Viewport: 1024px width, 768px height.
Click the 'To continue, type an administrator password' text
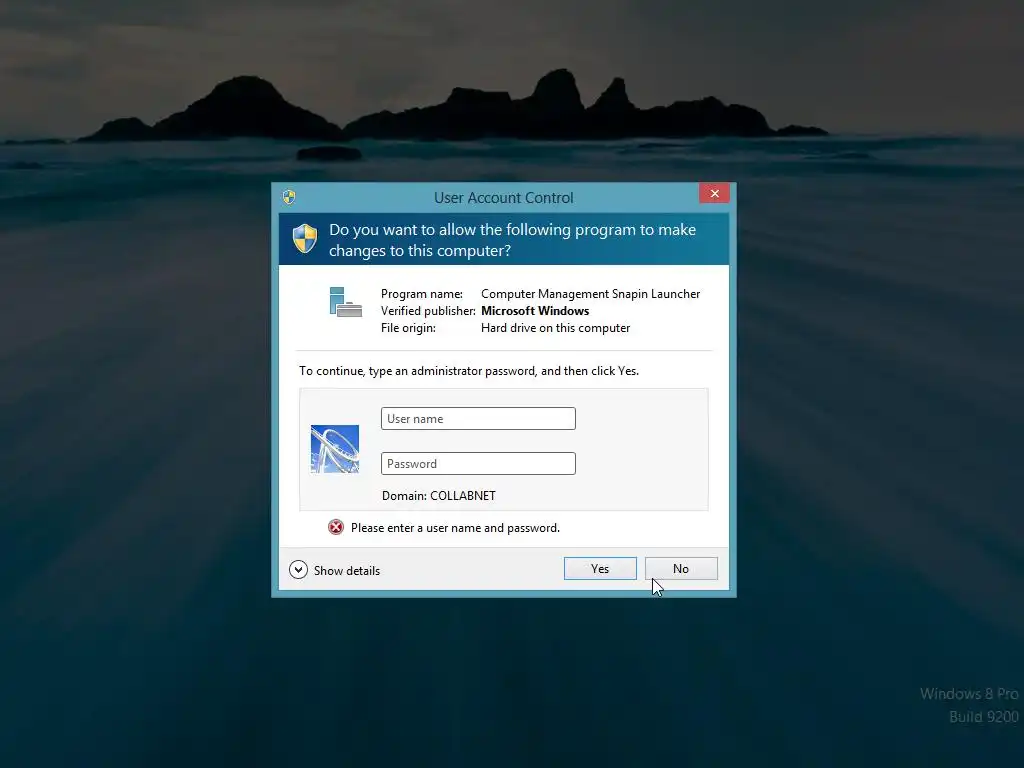pos(469,371)
